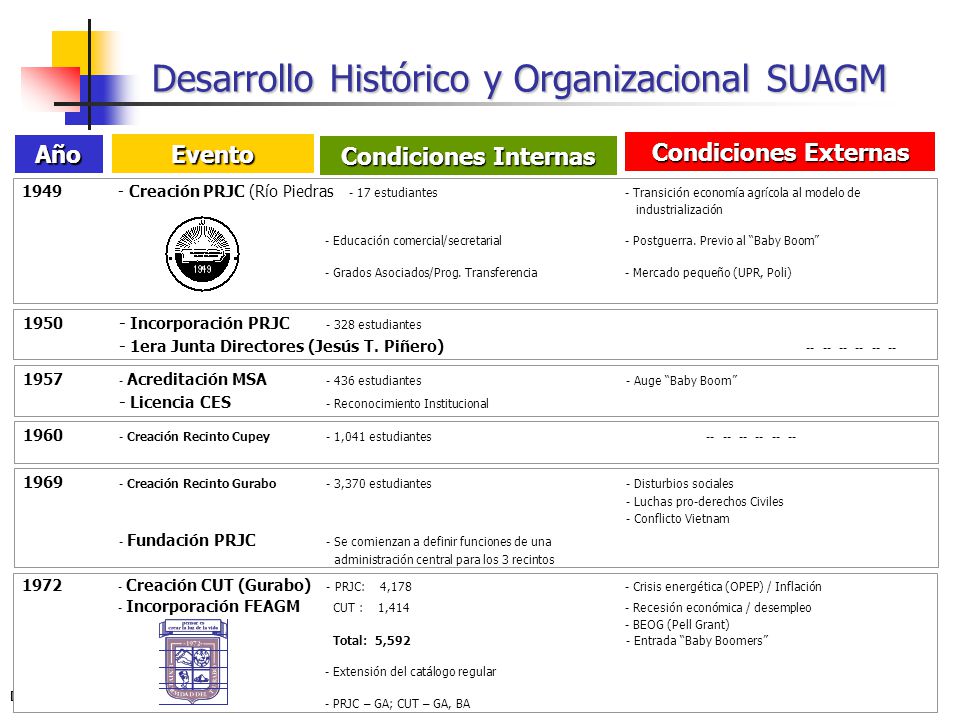The width and height of the screenshot is (960, 720).
Task: Click Disturbios sociales line
Action: click(680, 484)
